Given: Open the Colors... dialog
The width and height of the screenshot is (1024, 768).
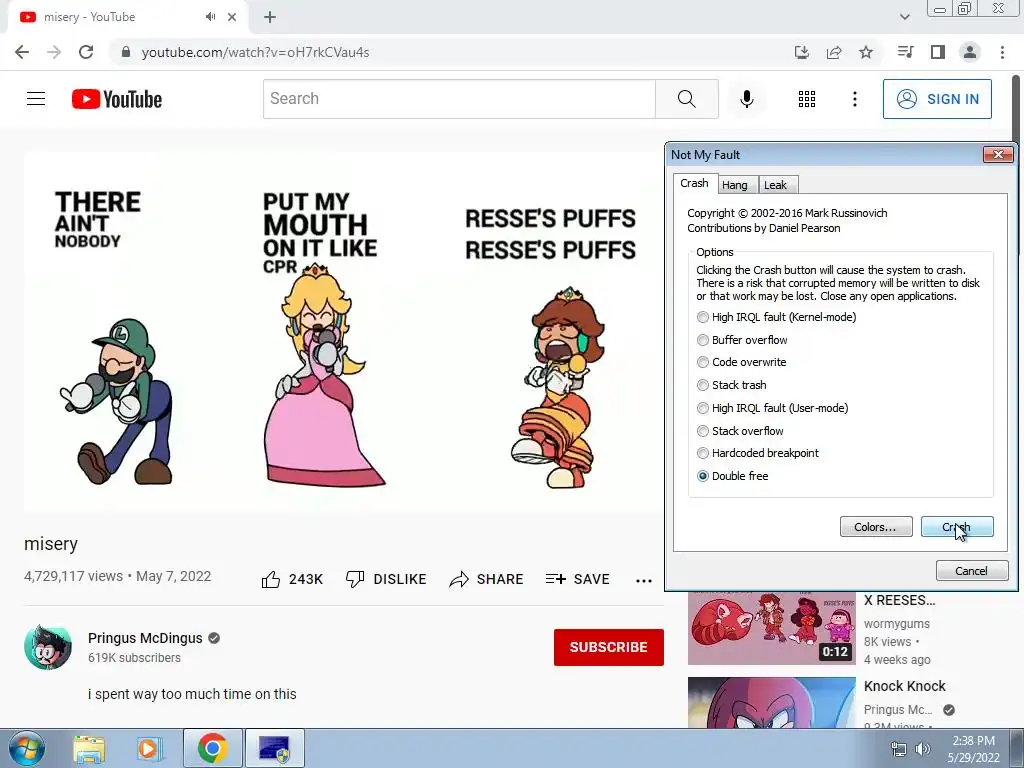Looking at the screenshot, I should [876, 527].
